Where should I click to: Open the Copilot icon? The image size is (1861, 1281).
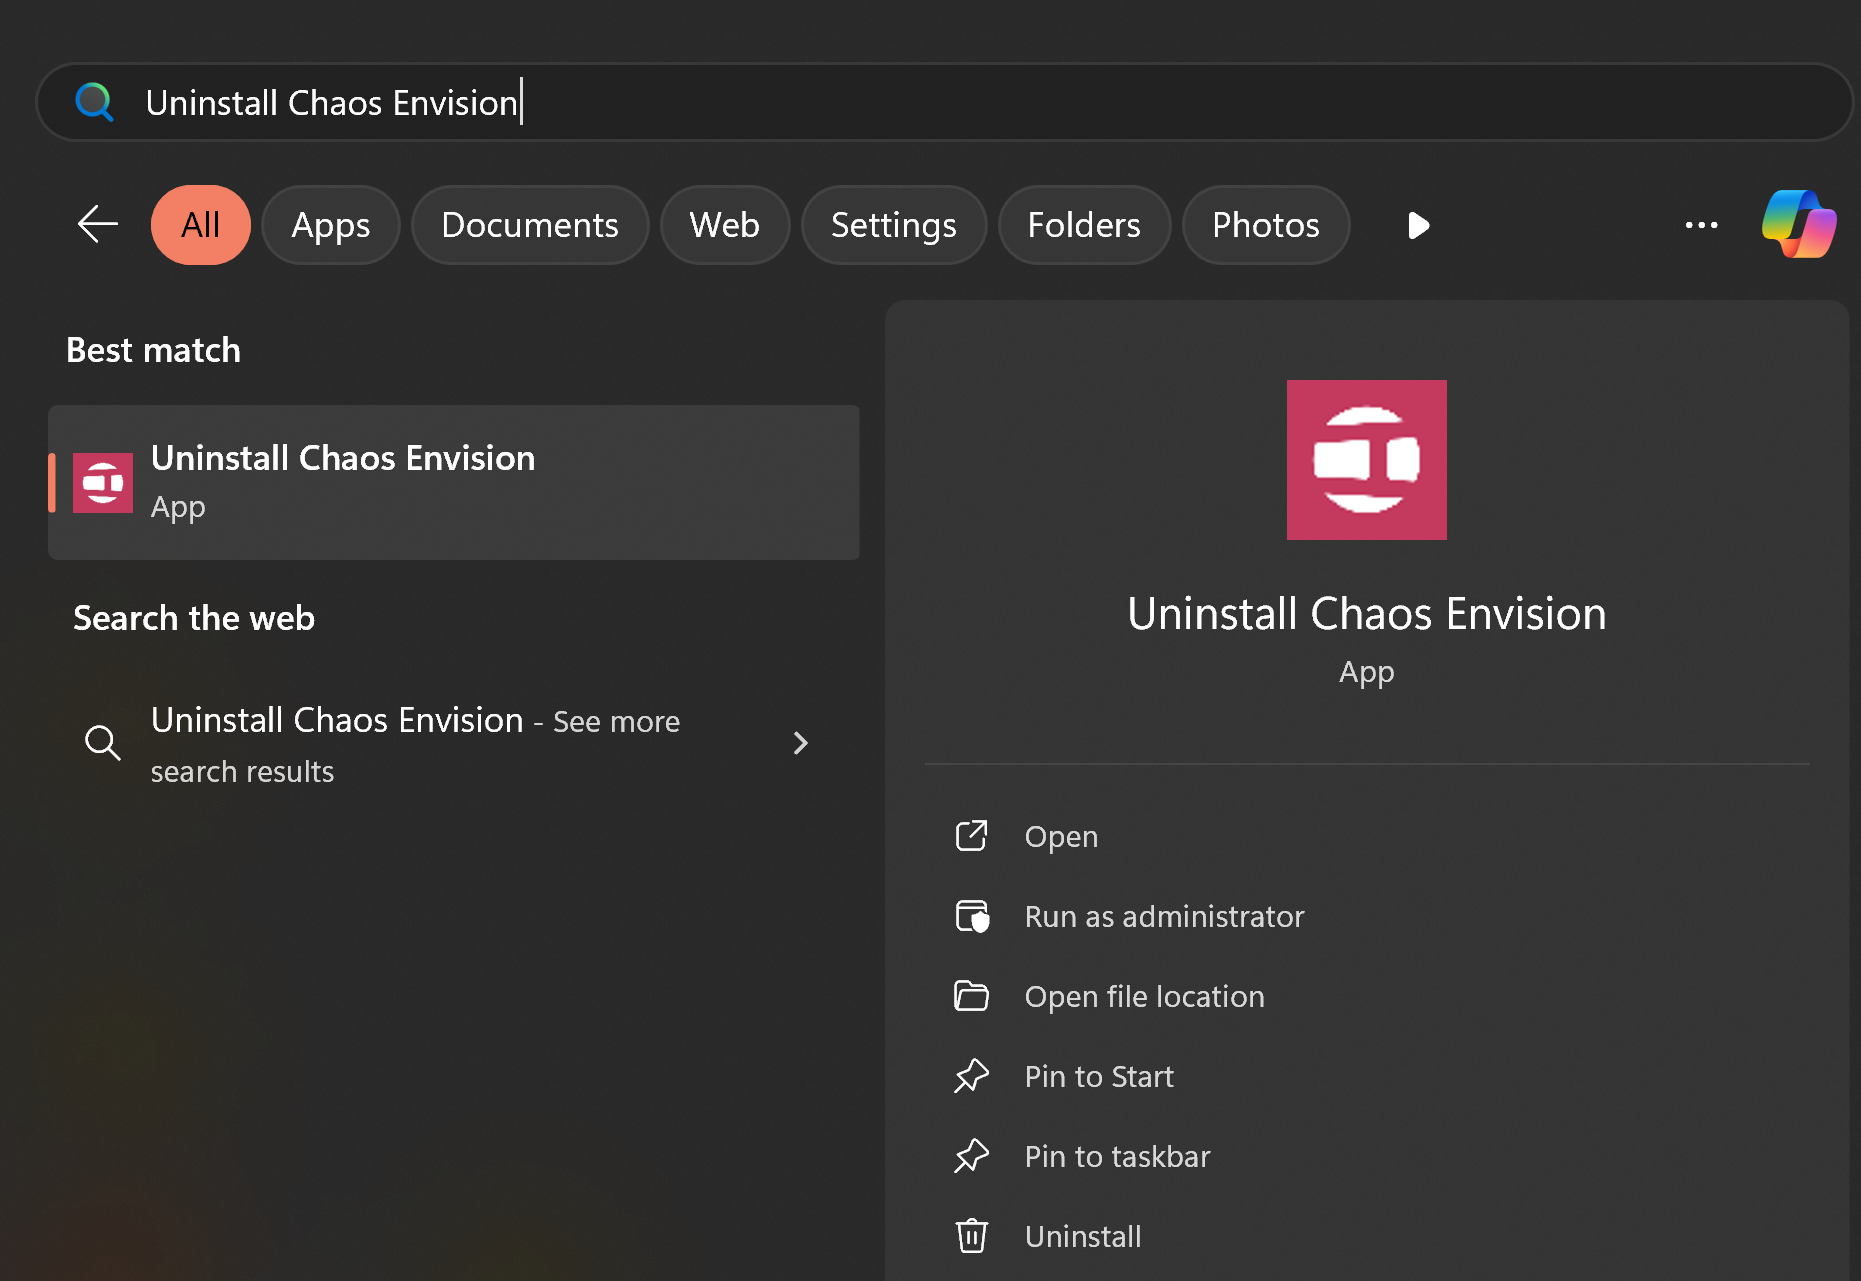pos(1798,225)
